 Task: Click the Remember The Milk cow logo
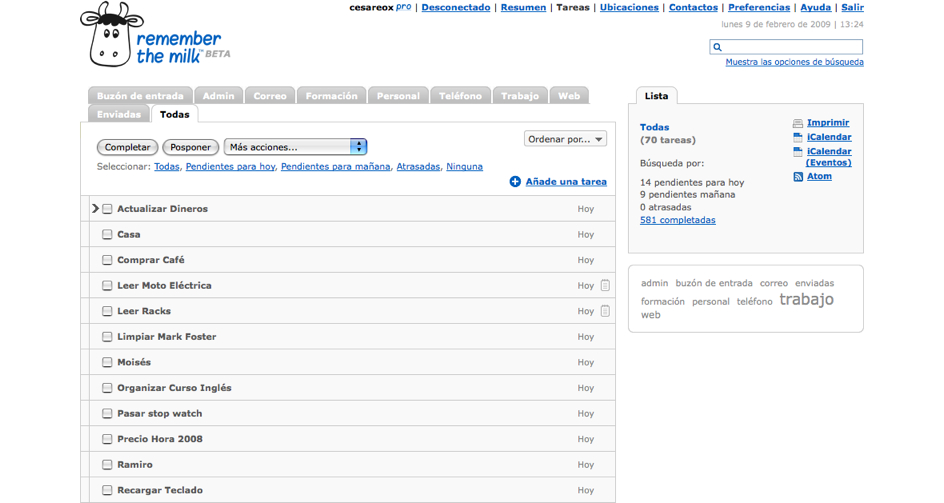pyautogui.click(x=112, y=35)
